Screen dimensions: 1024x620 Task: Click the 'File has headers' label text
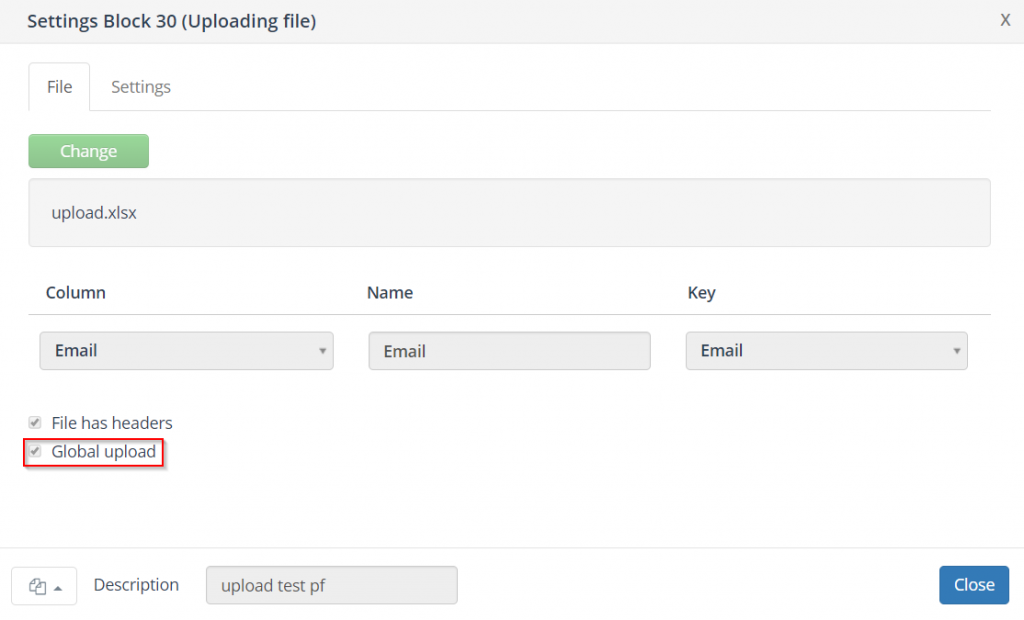pos(112,423)
